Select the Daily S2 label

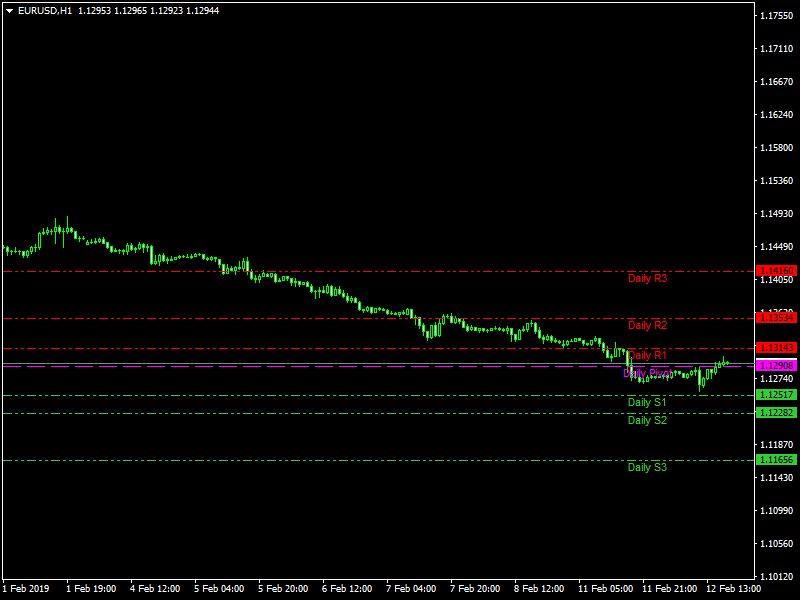point(647,420)
